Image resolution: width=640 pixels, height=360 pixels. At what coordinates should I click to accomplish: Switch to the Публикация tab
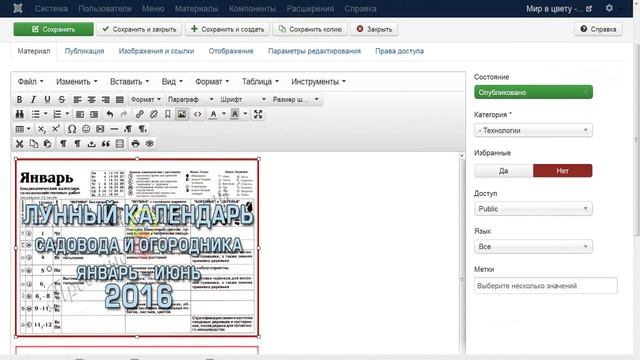[84, 51]
